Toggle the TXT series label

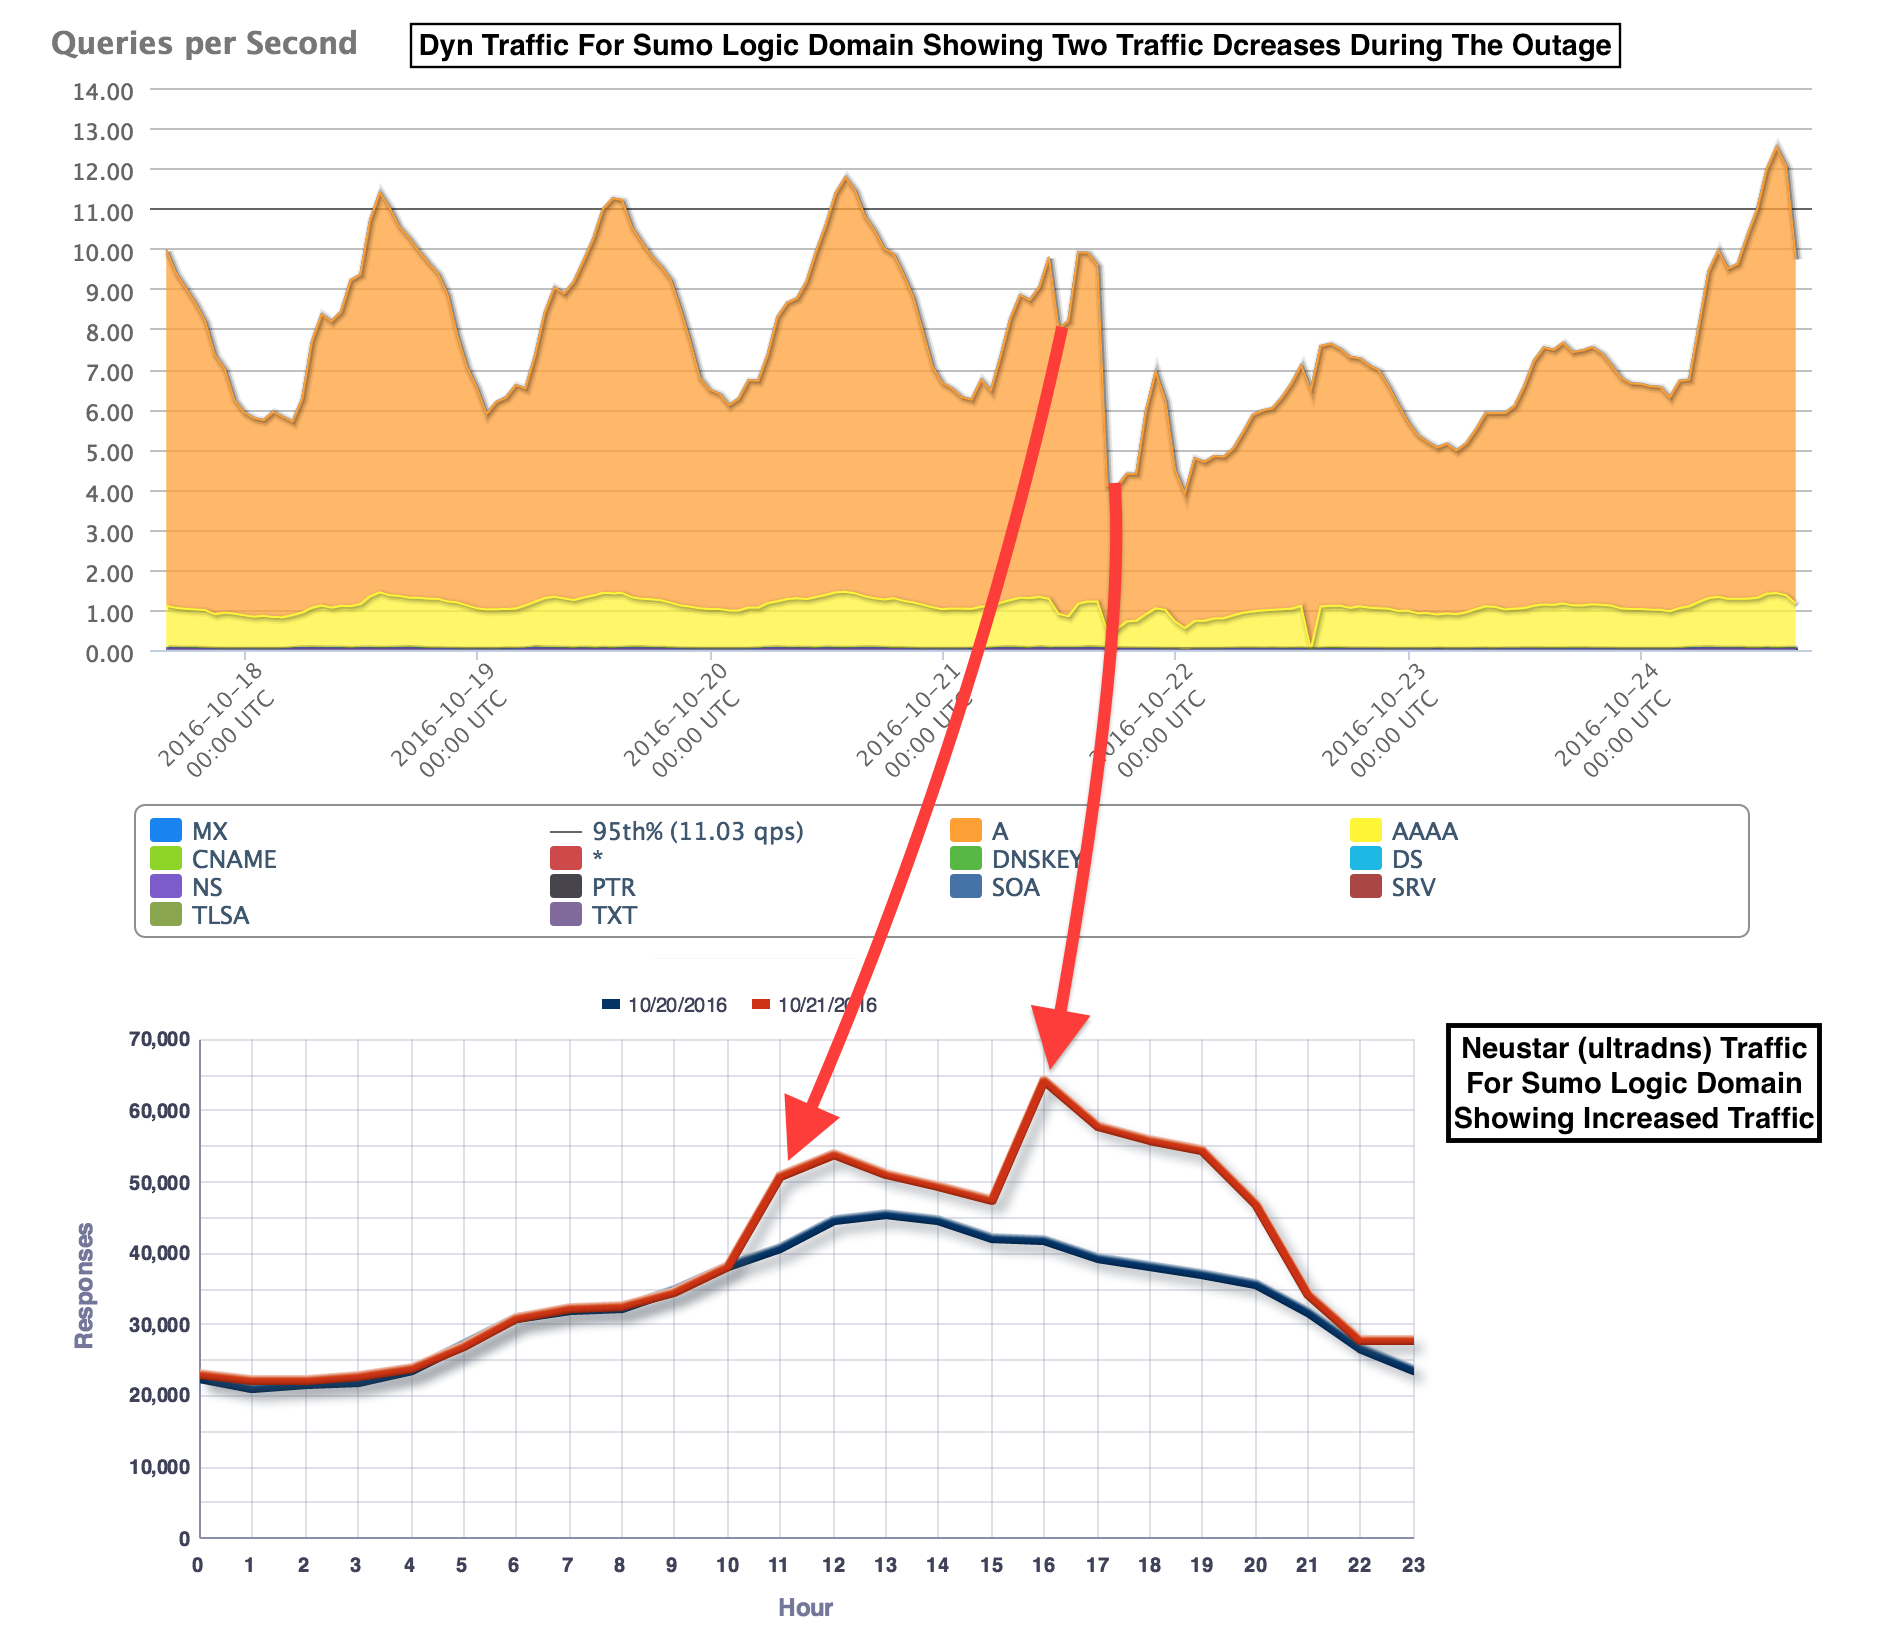pos(614,915)
